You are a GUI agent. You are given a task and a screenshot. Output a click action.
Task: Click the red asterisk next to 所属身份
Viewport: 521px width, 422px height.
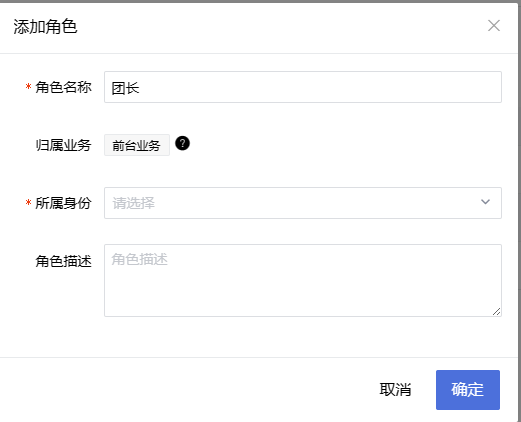pos(28,203)
